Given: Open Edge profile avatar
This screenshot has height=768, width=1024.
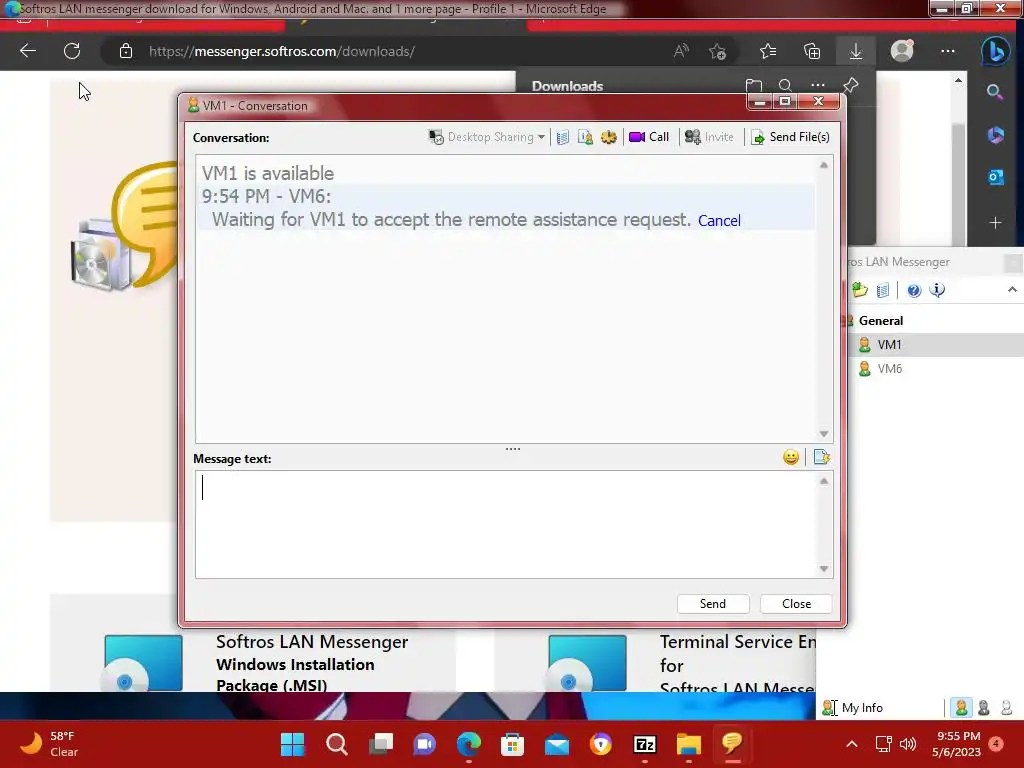Looking at the screenshot, I should point(902,51).
